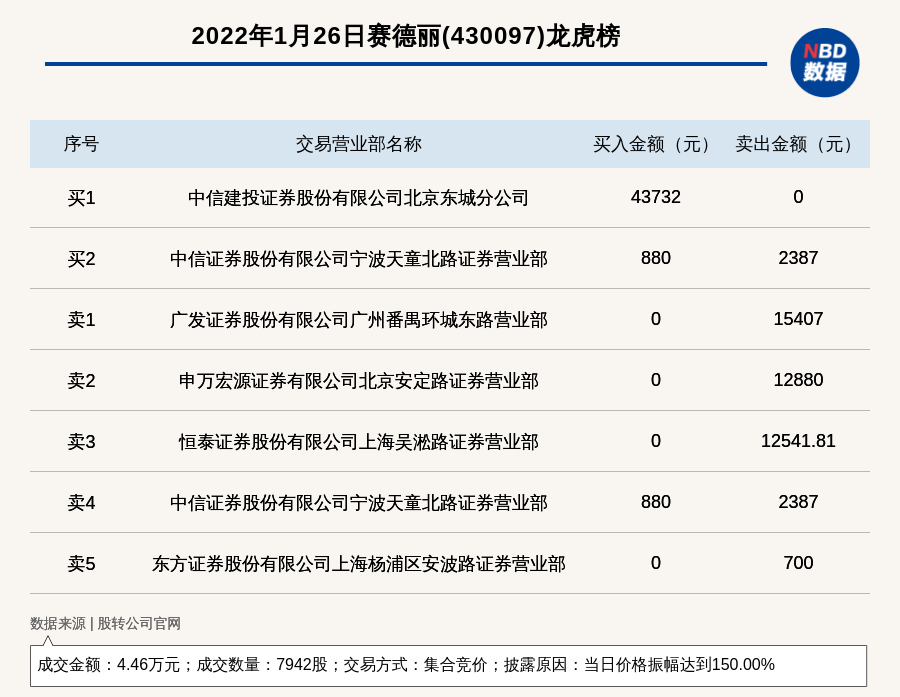Click 恒泰证券上海吴淞路营业部 entry
900x697 pixels.
(x=358, y=442)
